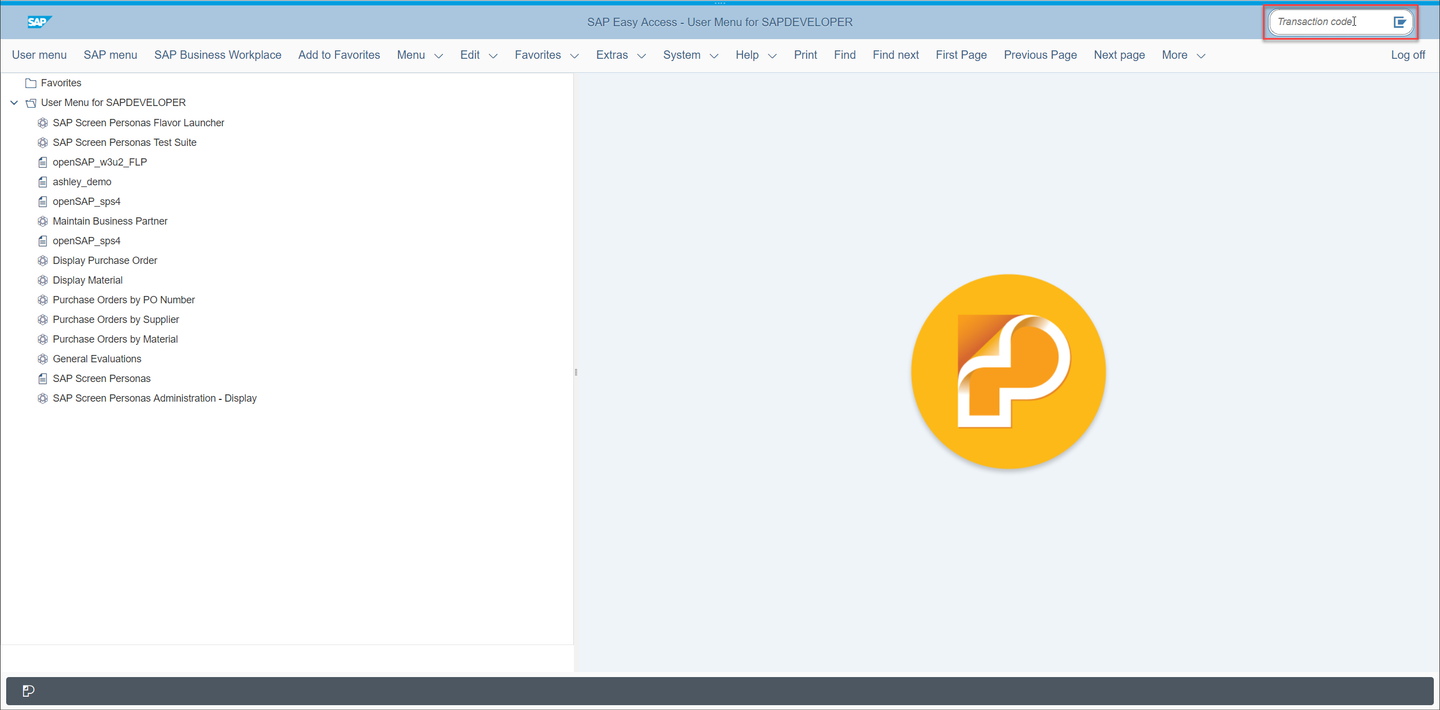Image resolution: width=1440 pixels, height=710 pixels.
Task: Click icon beside SAP Screen Personas Flavor Launcher
Action: [43, 123]
